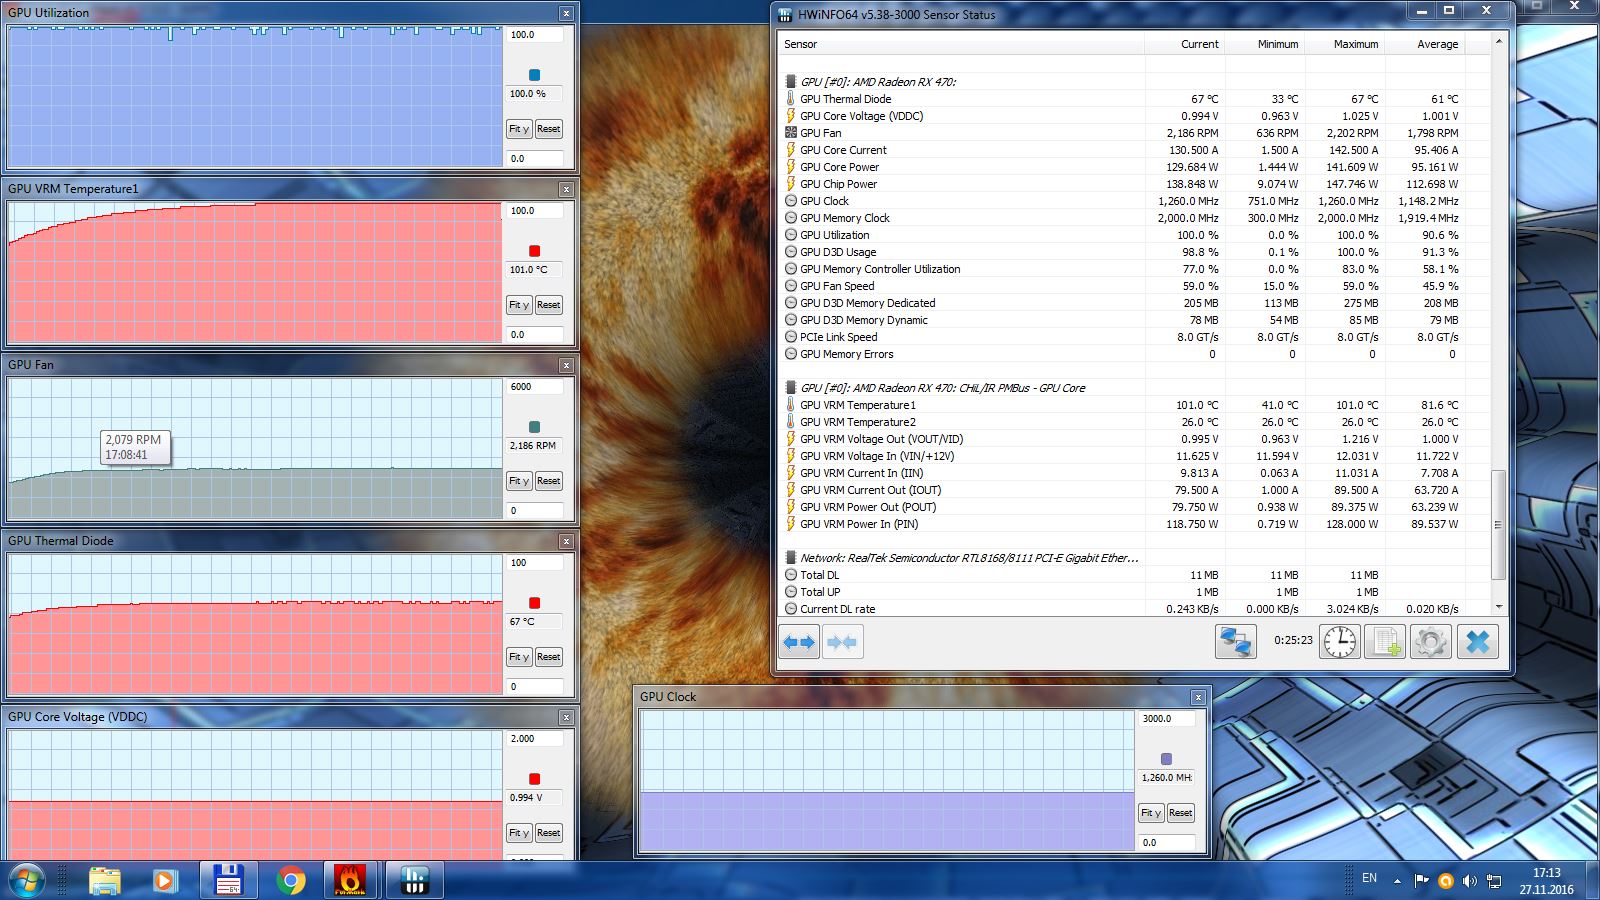Close the GPU Core Voltage graph window
Screen dimensions: 1600x900
pyautogui.click(x=566, y=717)
